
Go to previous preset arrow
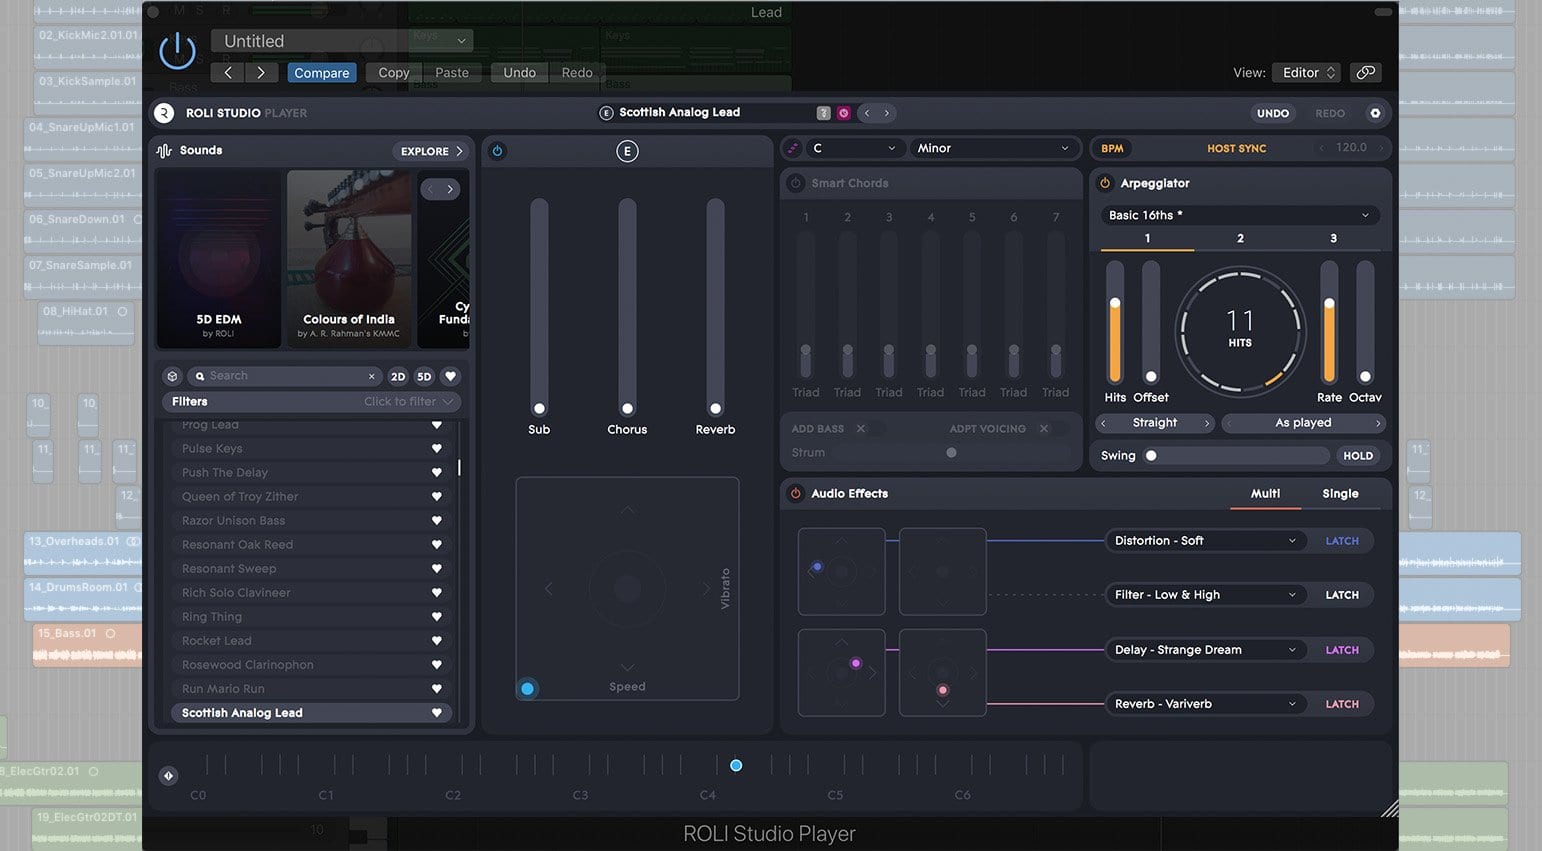tap(228, 72)
